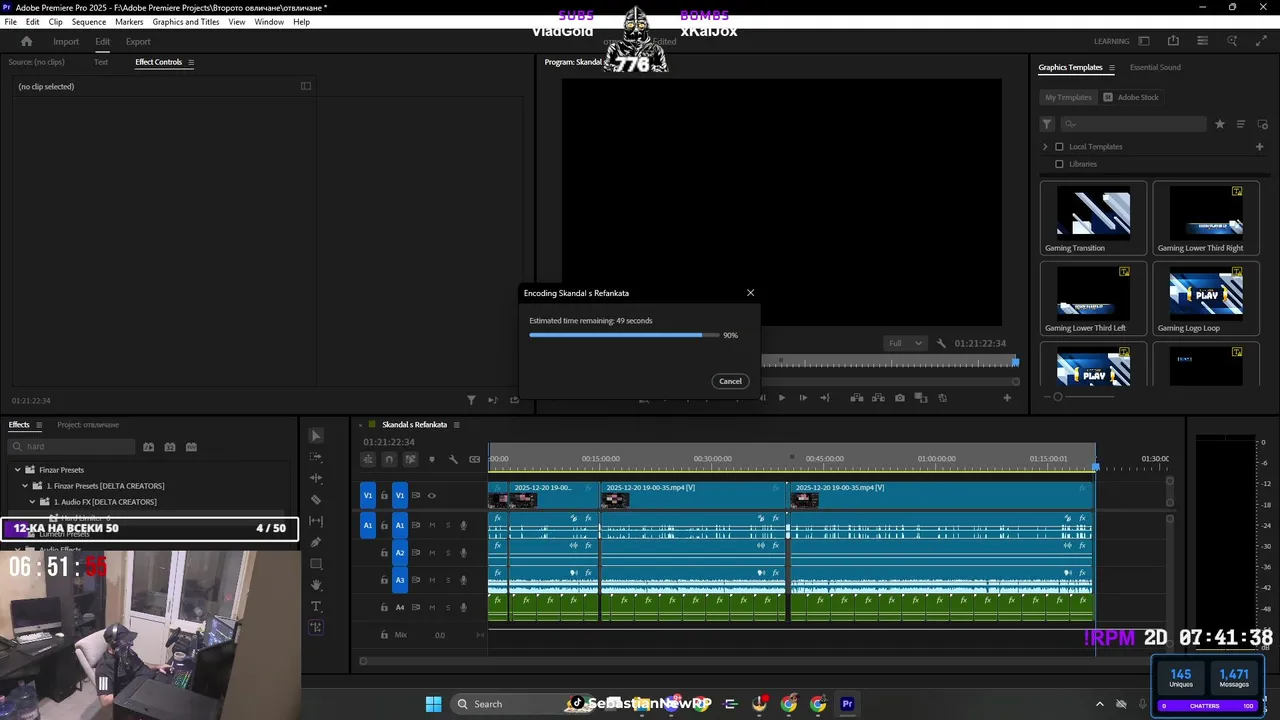This screenshot has width=1280, height=720.
Task: Toggle Snap in Timeline magnet
Action: (x=389, y=459)
